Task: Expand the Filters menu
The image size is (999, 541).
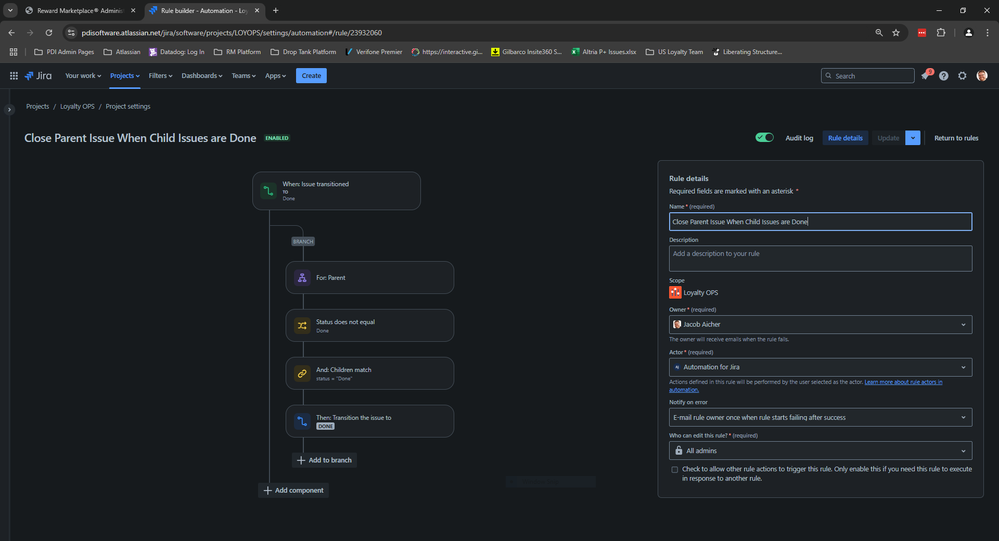Action: click(161, 76)
